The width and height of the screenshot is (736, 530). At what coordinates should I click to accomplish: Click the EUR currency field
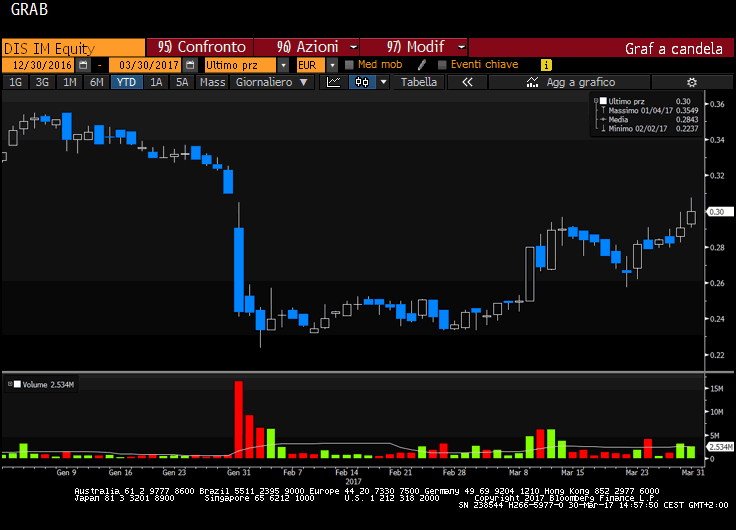tap(311, 65)
